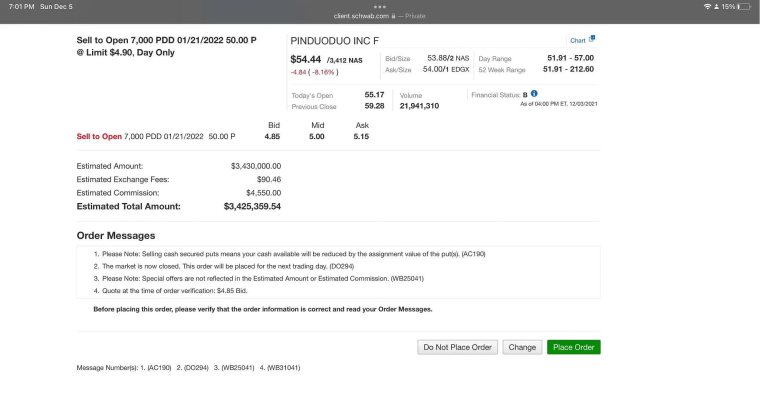
Task: Click the Financial Status info icon
Action: click(534, 93)
